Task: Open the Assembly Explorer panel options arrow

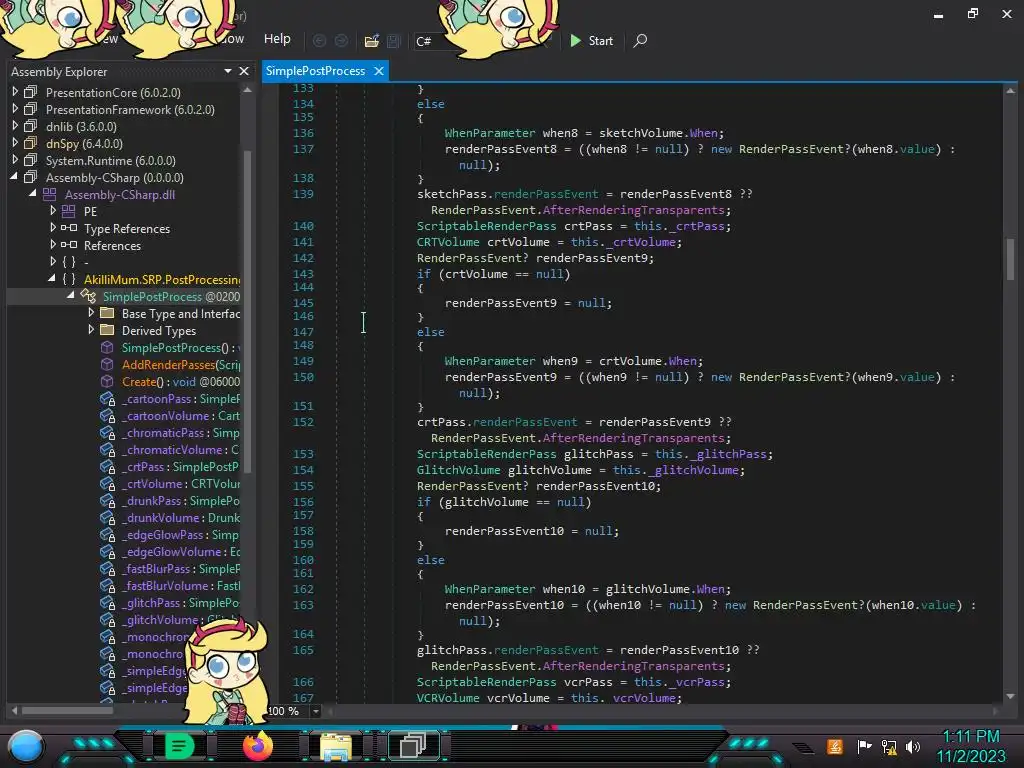Action: coord(228,71)
